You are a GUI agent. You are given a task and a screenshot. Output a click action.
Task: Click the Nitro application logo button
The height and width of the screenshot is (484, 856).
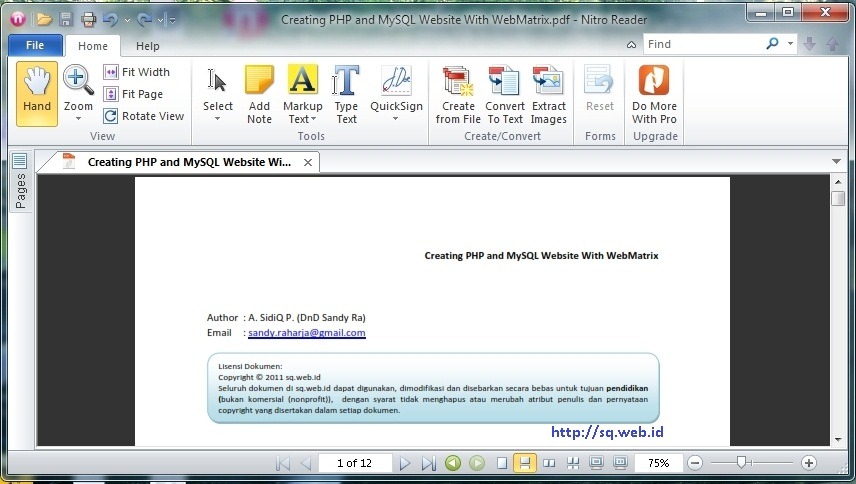(x=18, y=20)
